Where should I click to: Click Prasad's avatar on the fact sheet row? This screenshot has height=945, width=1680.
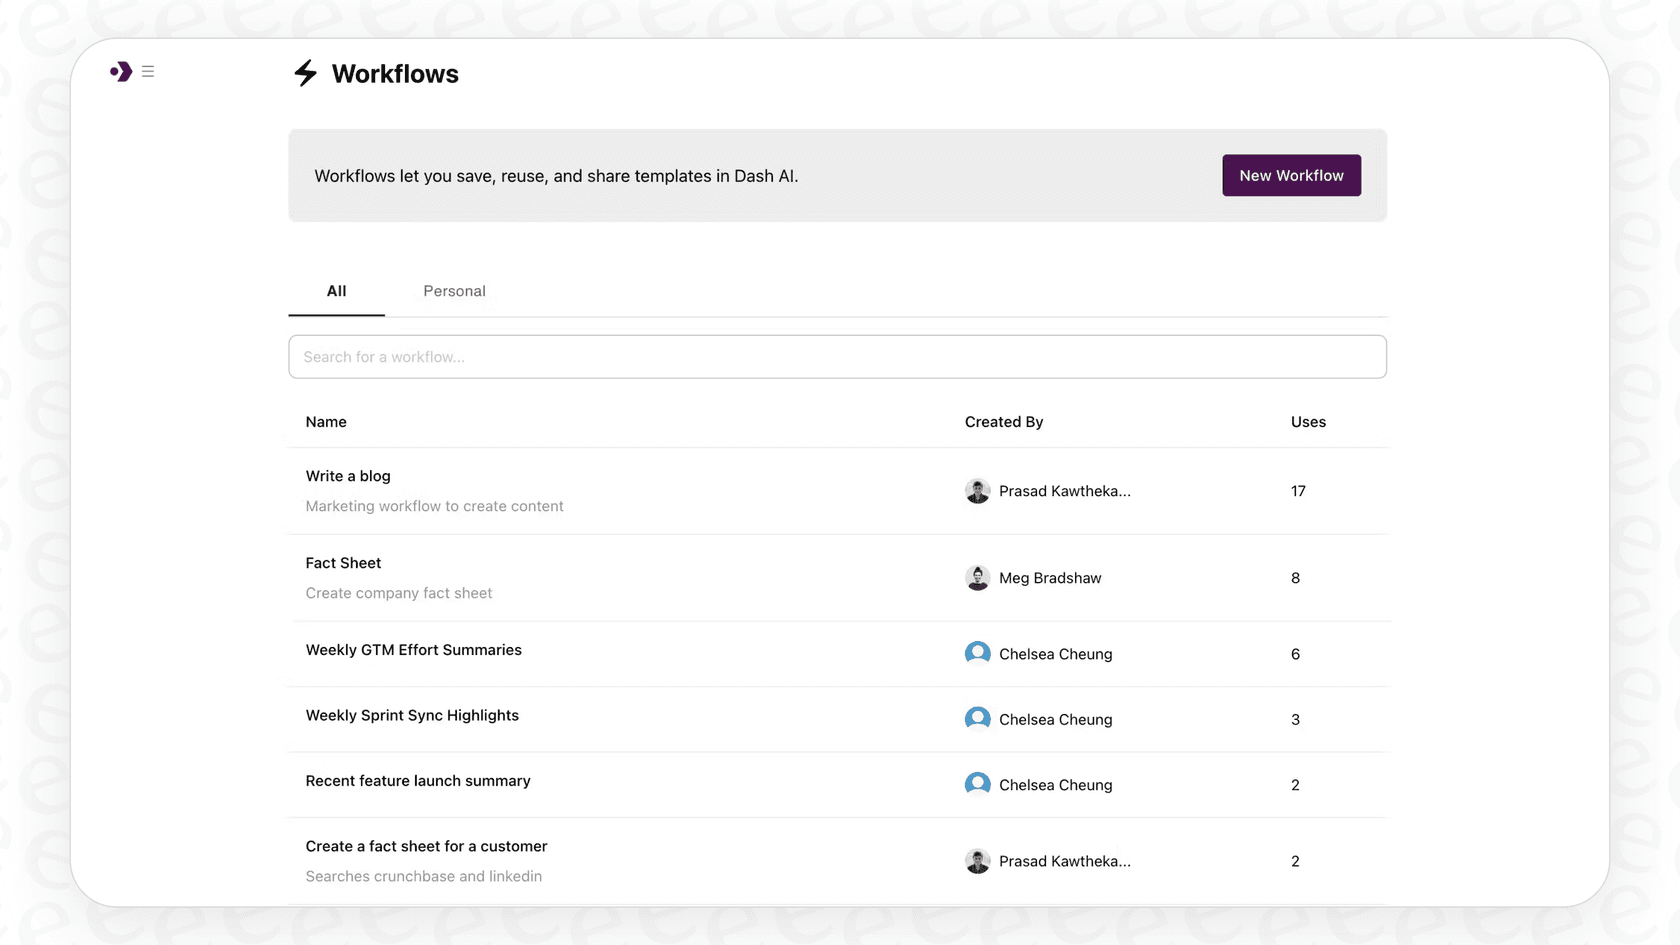(x=977, y=860)
